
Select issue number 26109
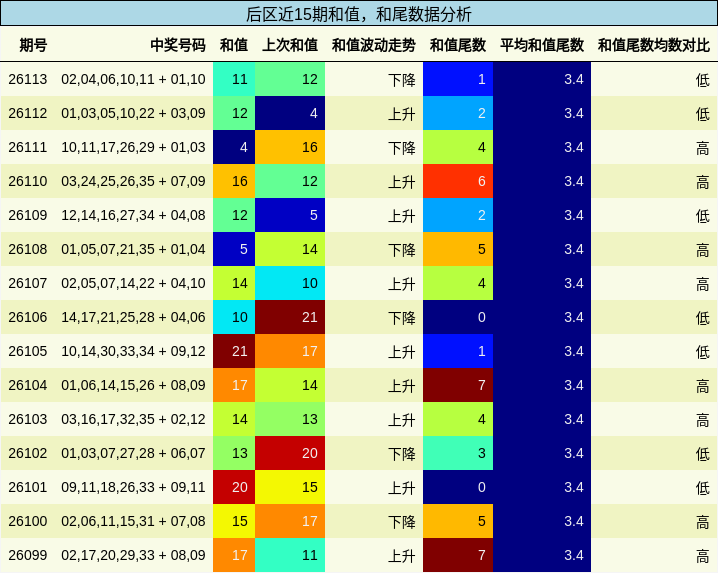coord(27,215)
